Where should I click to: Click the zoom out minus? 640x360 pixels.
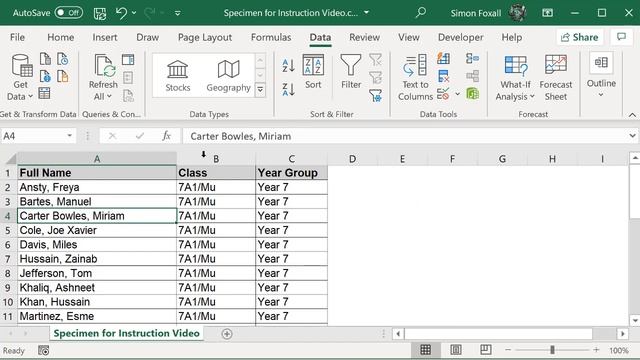(x=508, y=350)
